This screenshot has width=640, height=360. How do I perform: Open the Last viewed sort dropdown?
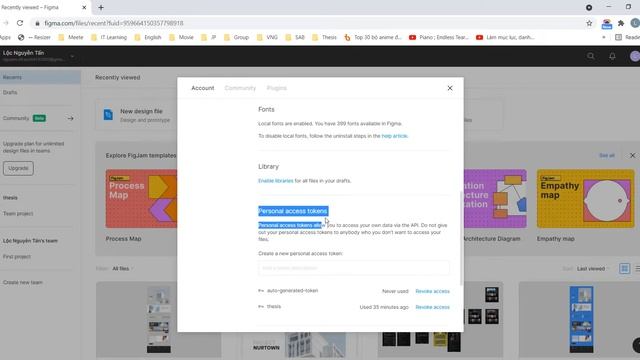[593, 269]
